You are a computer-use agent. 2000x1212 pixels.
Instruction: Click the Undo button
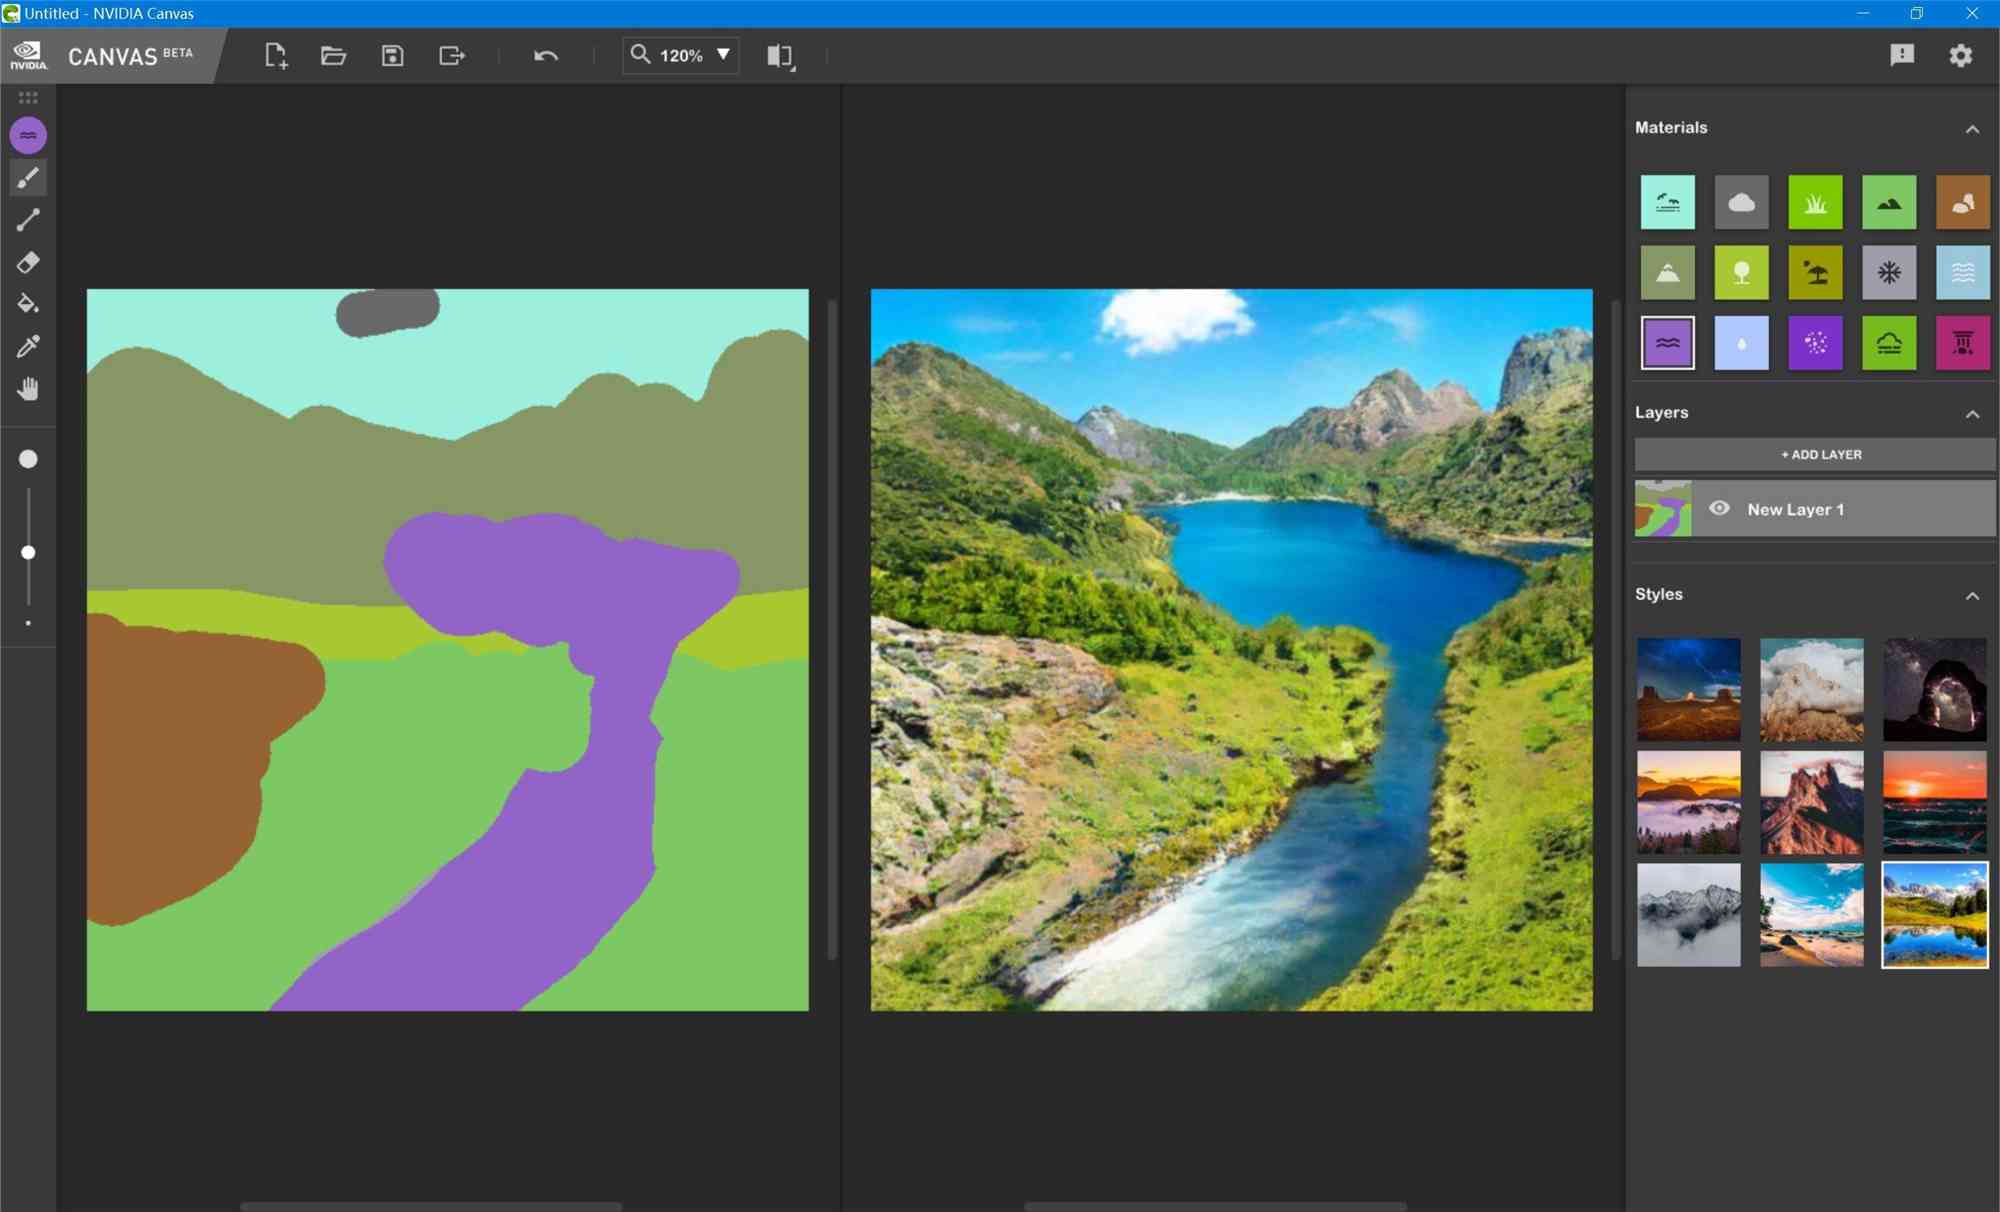click(544, 54)
